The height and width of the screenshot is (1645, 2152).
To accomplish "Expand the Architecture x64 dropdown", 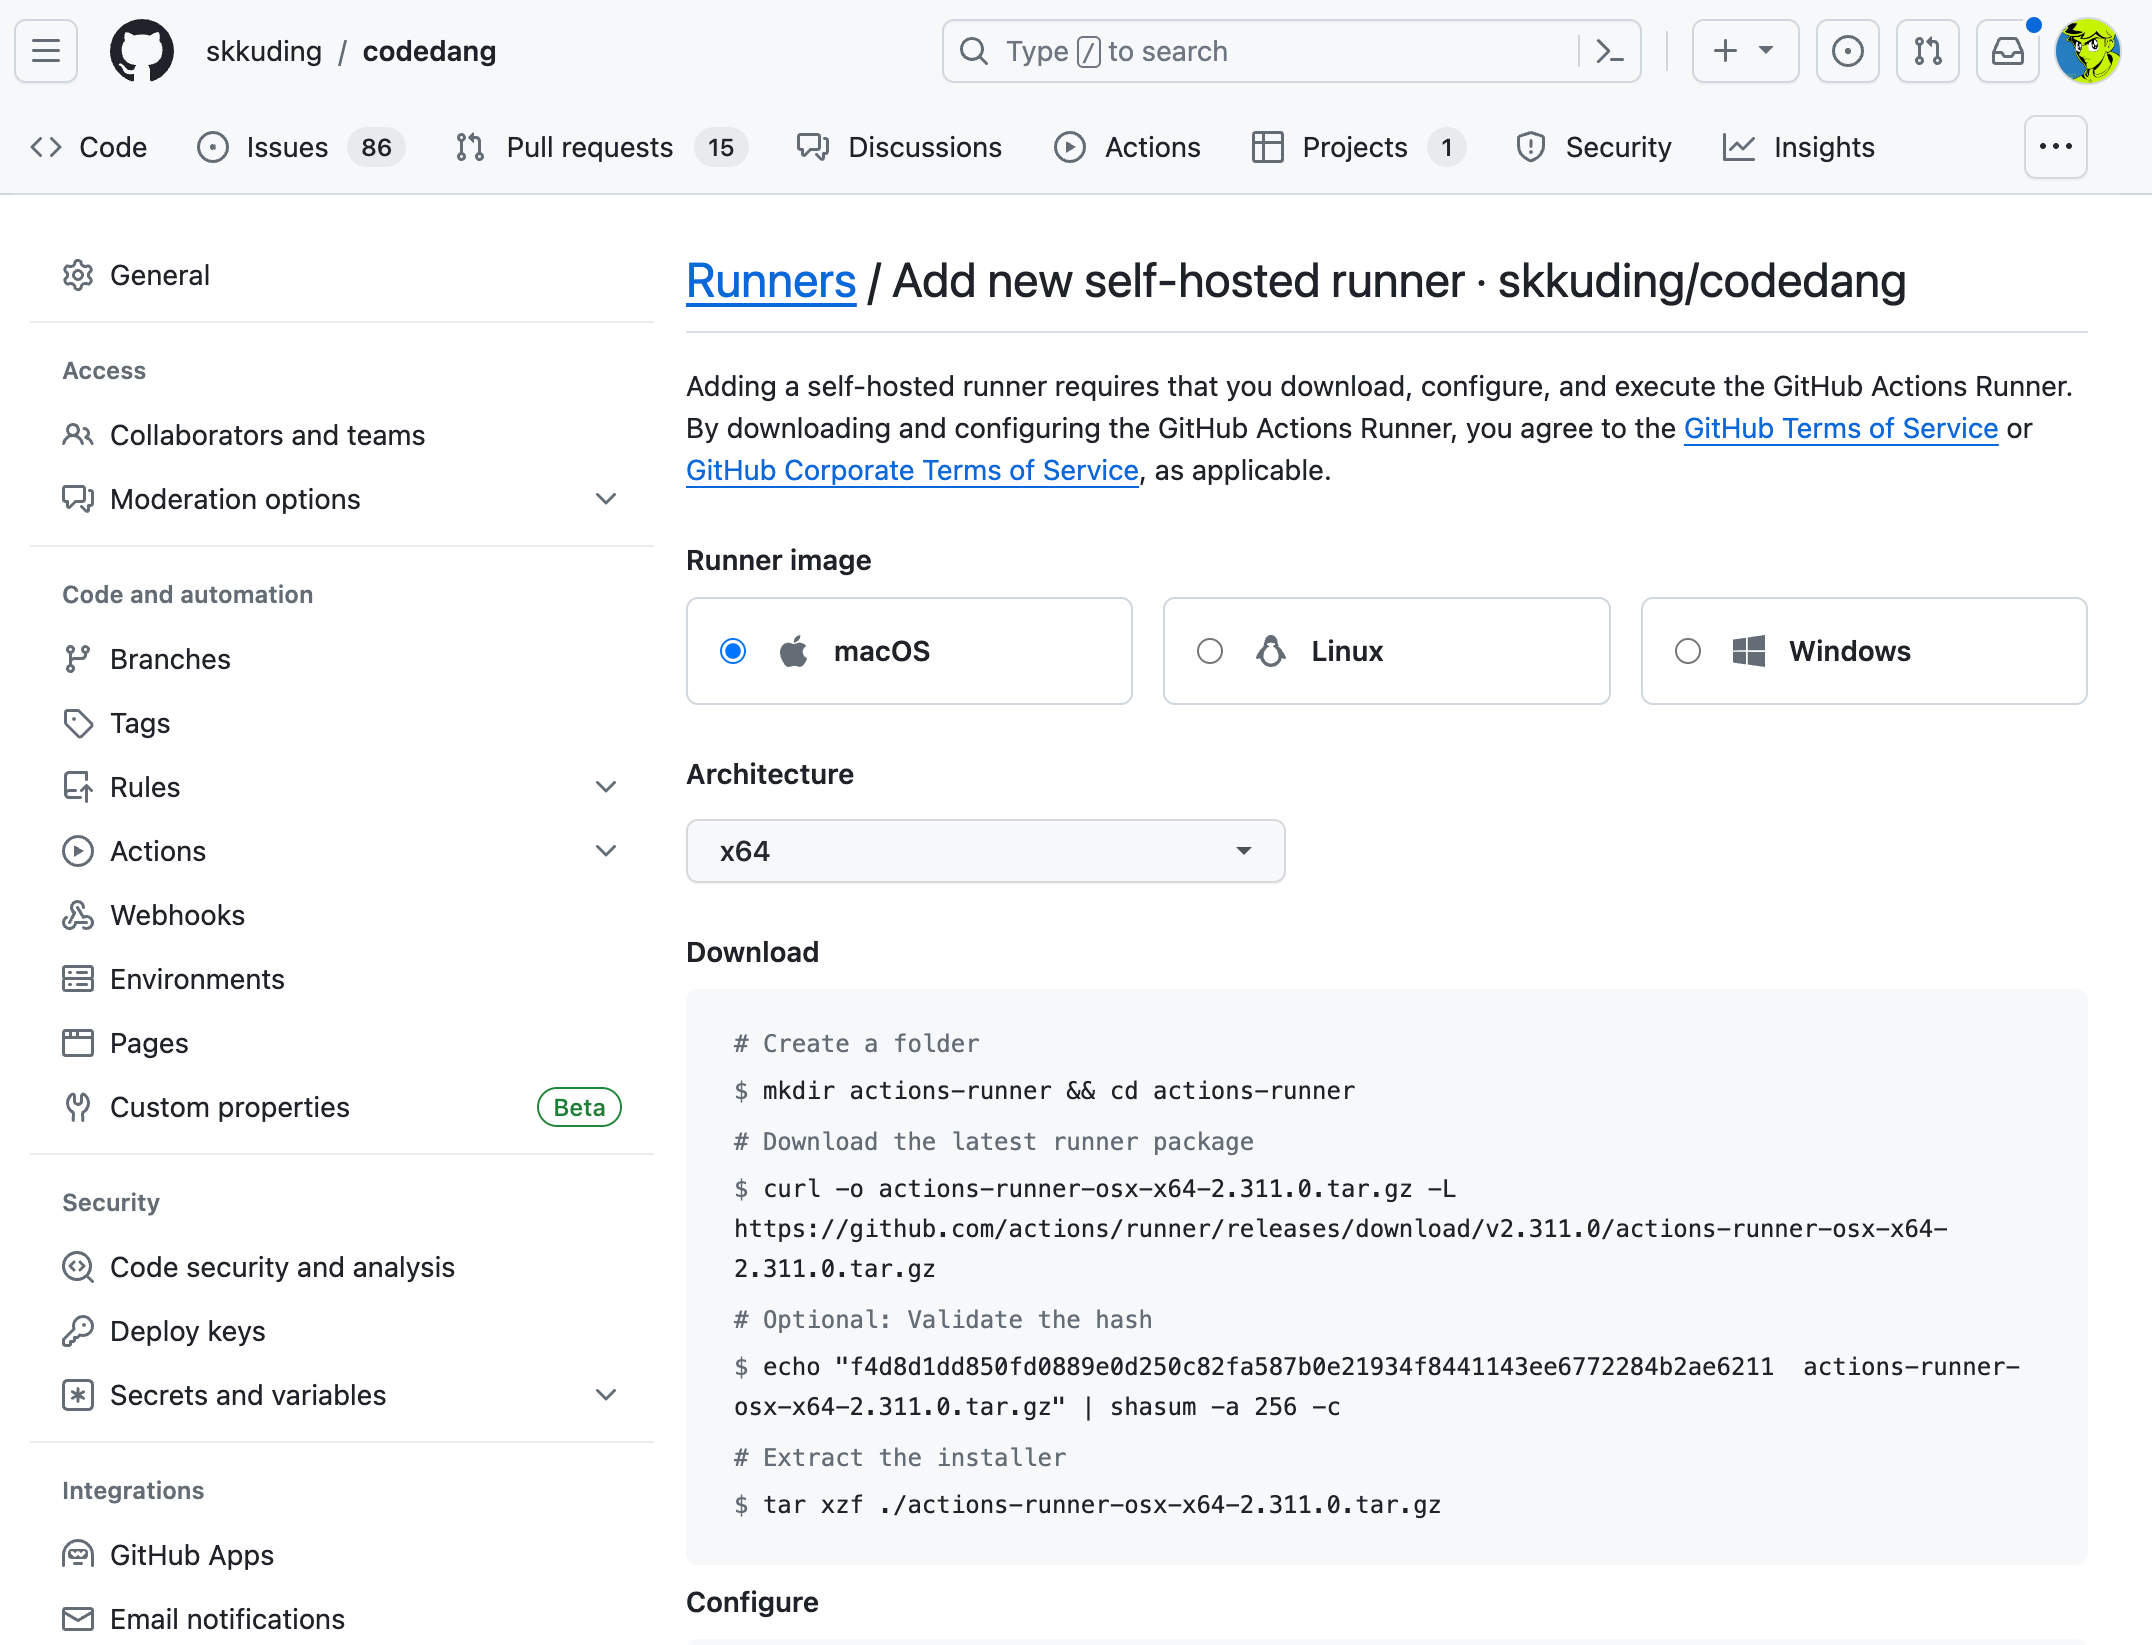I will pyautogui.click(x=984, y=850).
